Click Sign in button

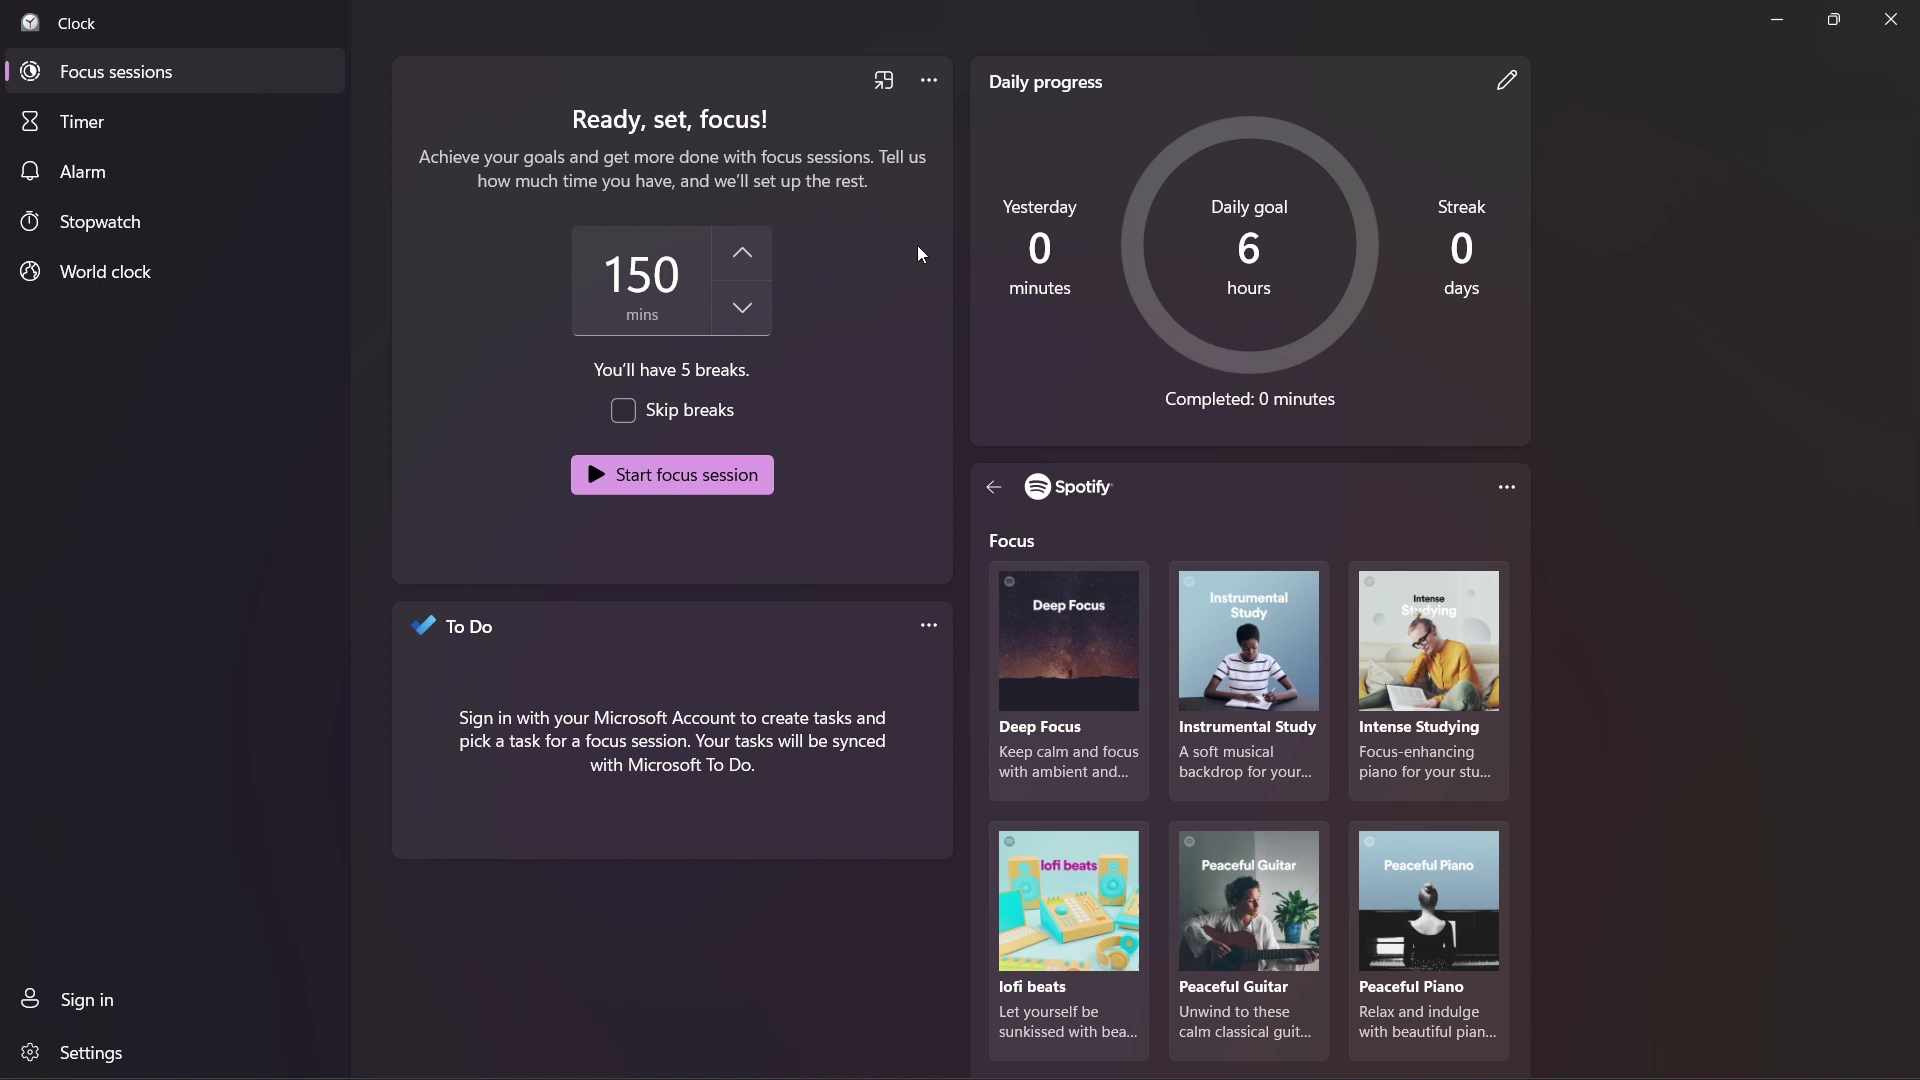[86, 1000]
